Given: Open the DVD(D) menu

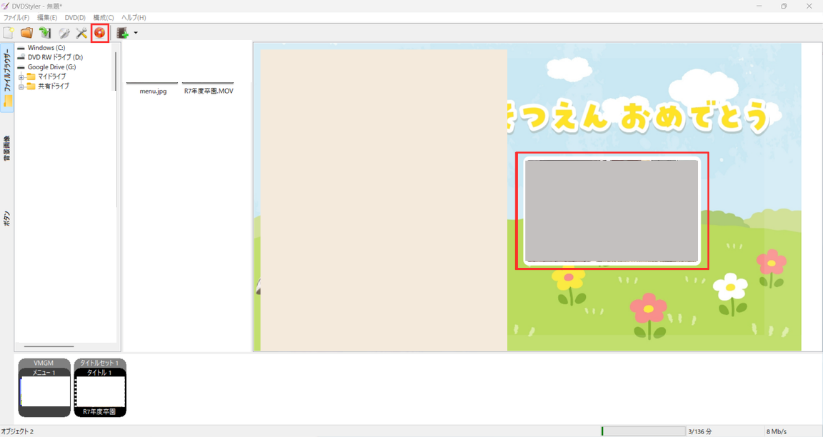Looking at the screenshot, I should [x=75, y=18].
